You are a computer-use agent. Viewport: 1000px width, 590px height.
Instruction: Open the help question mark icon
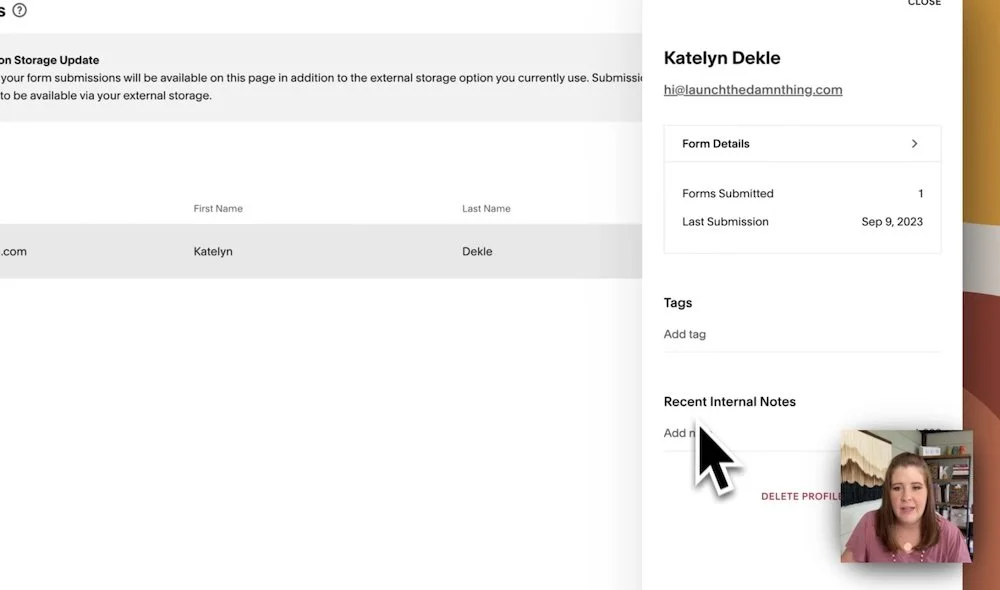20,10
